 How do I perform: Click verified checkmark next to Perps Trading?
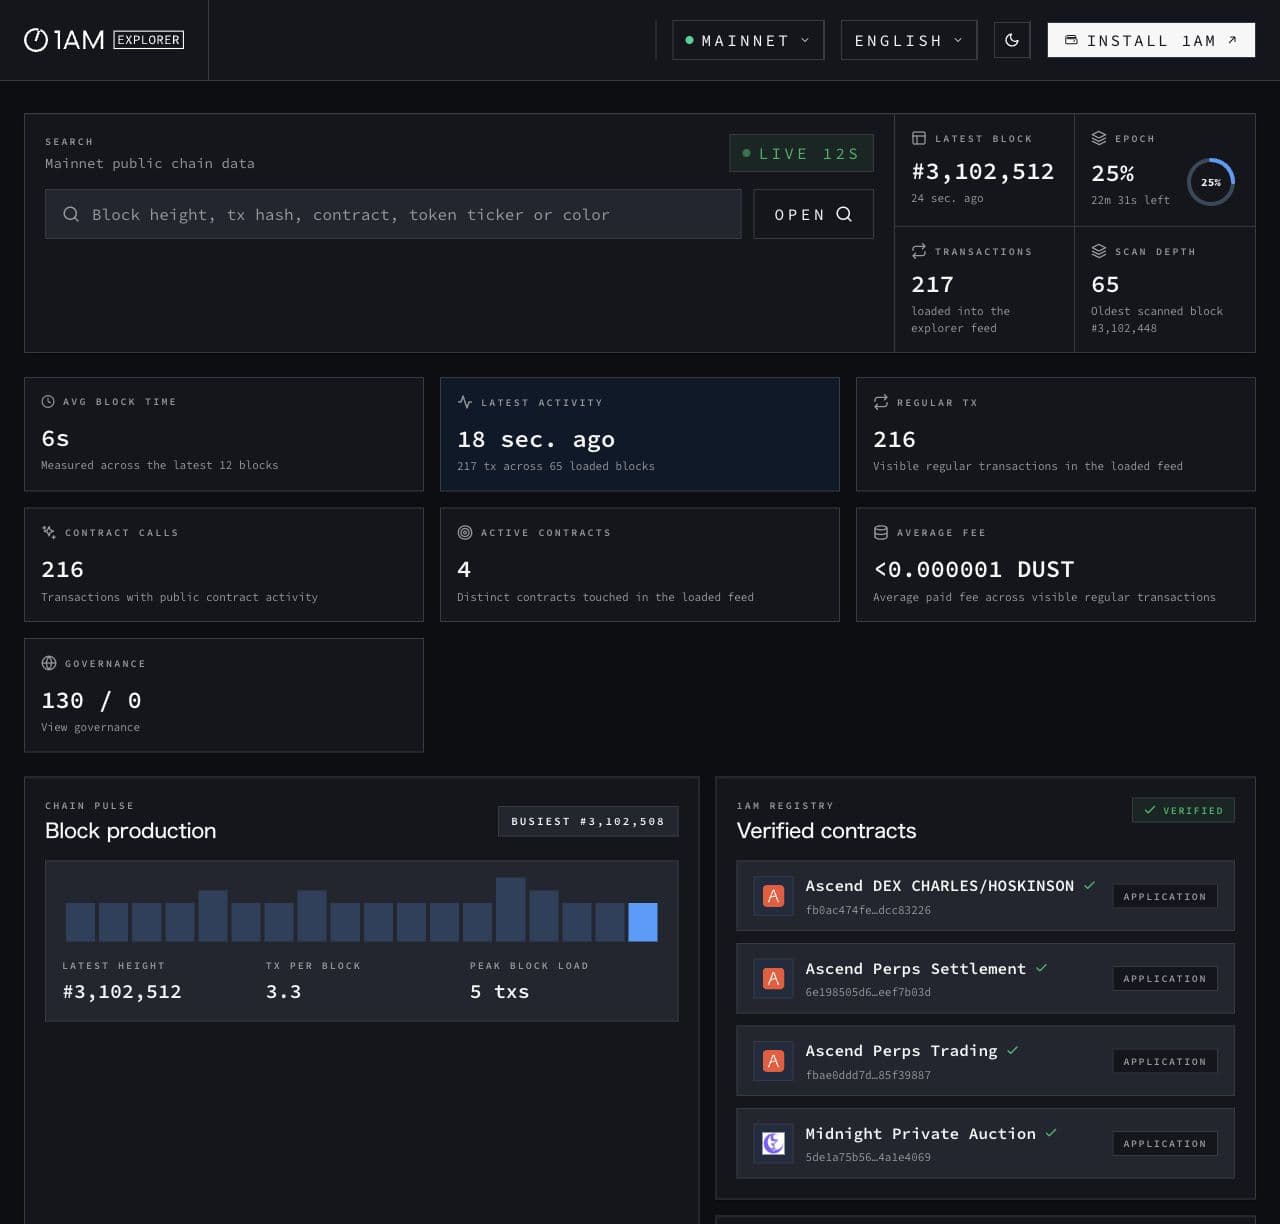[1013, 1050]
